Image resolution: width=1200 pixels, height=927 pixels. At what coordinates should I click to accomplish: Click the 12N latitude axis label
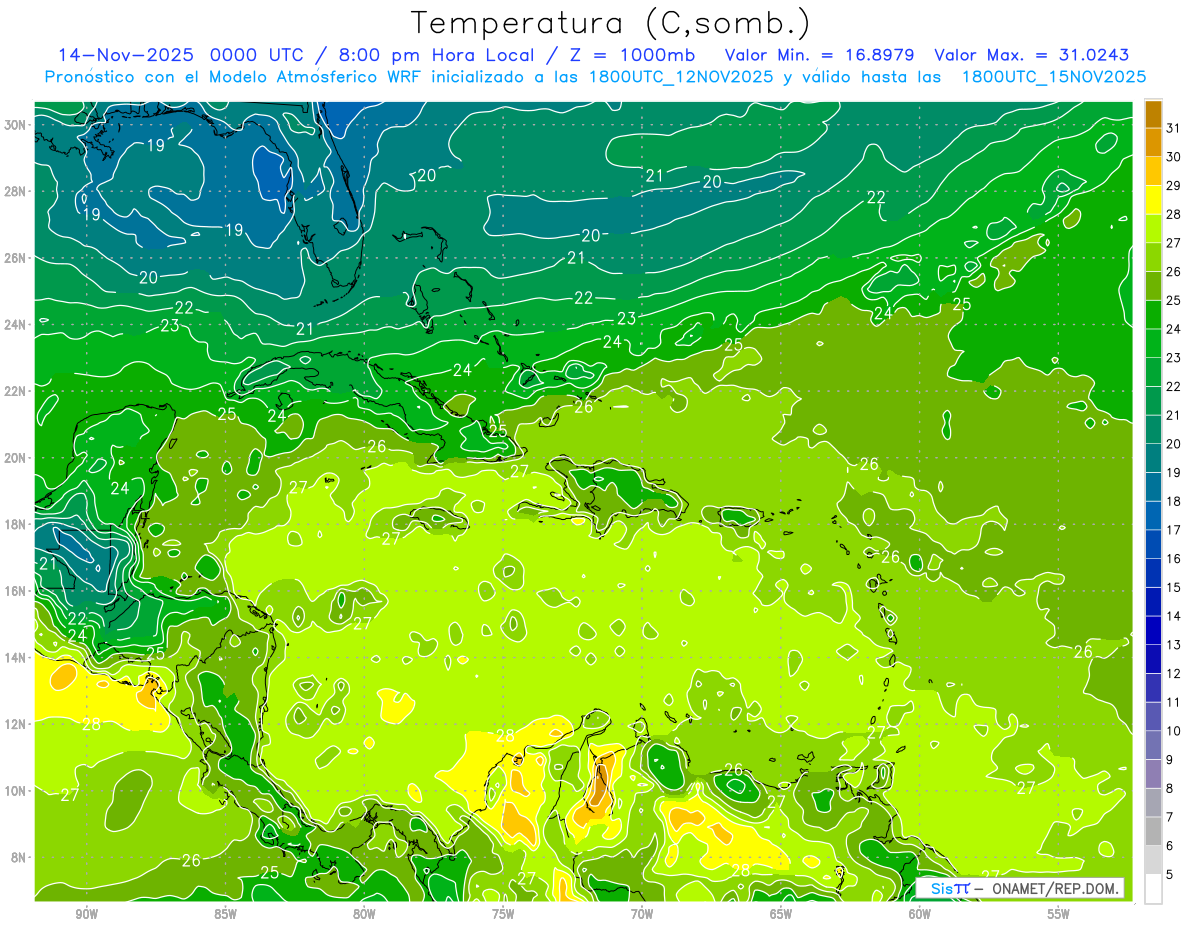(x=16, y=723)
